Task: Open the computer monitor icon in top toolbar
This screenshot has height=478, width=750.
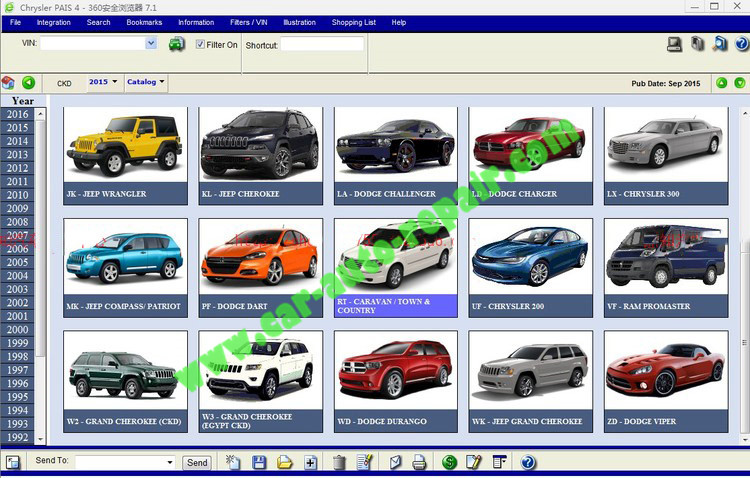Action: (x=674, y=44)
